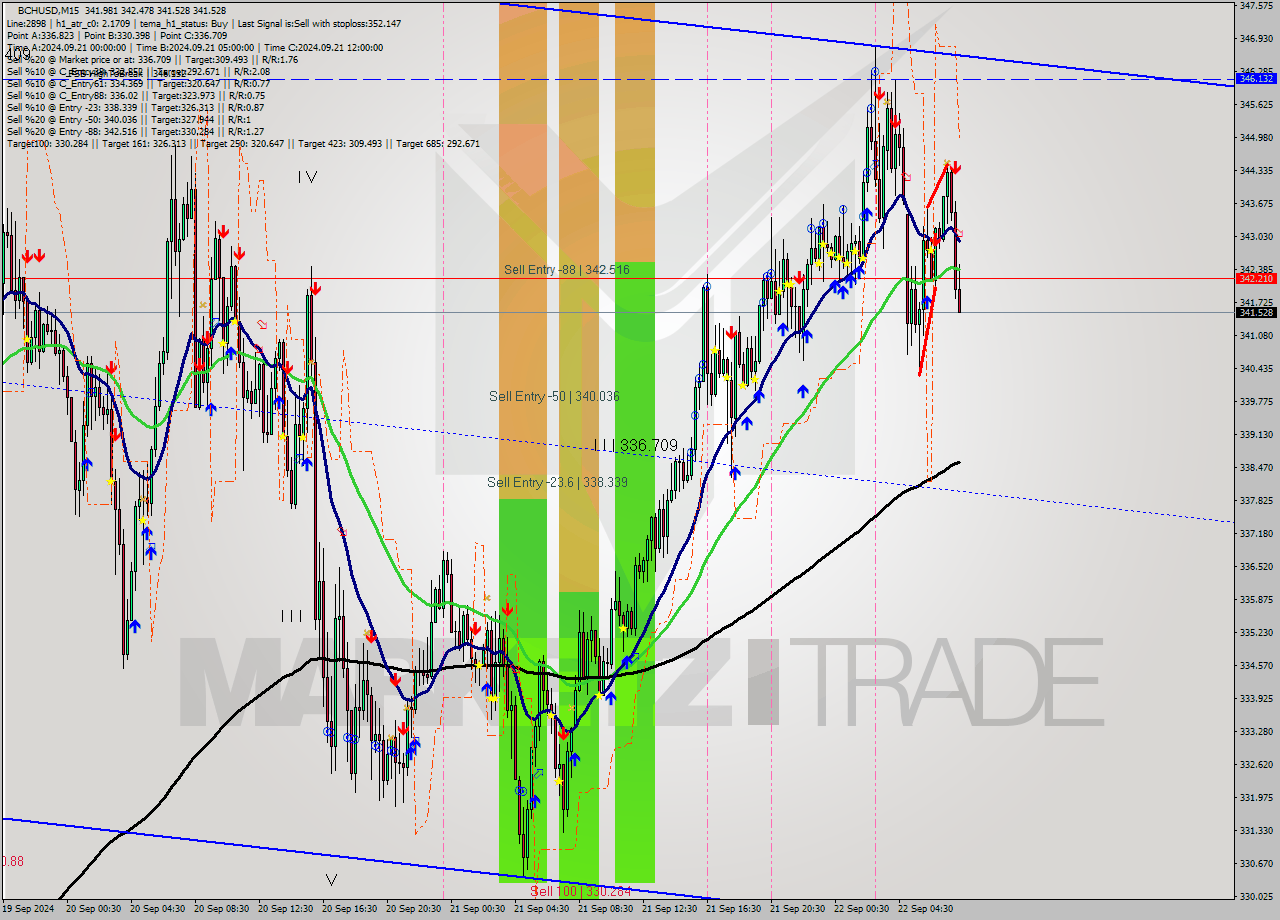This screenshot has width=1280, height=920.
Task: Click the '22 Sep 00:30' time axis label
Action: pyautogui.click(x=861, y=909)
